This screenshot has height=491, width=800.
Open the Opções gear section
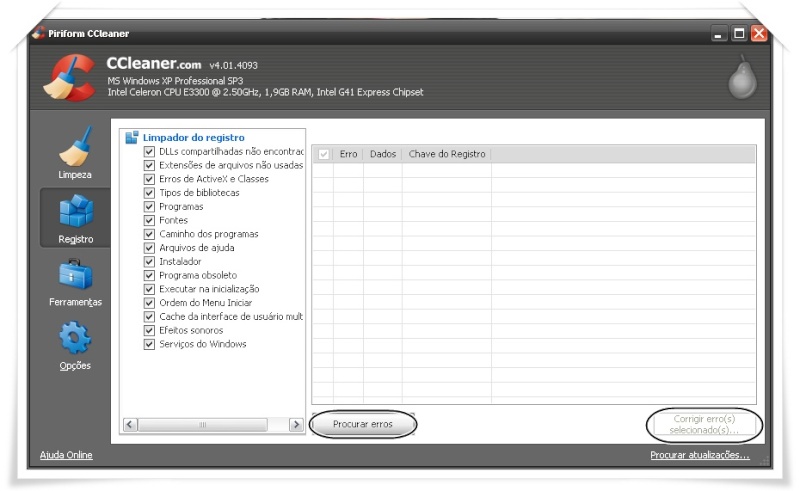point(75,345)
